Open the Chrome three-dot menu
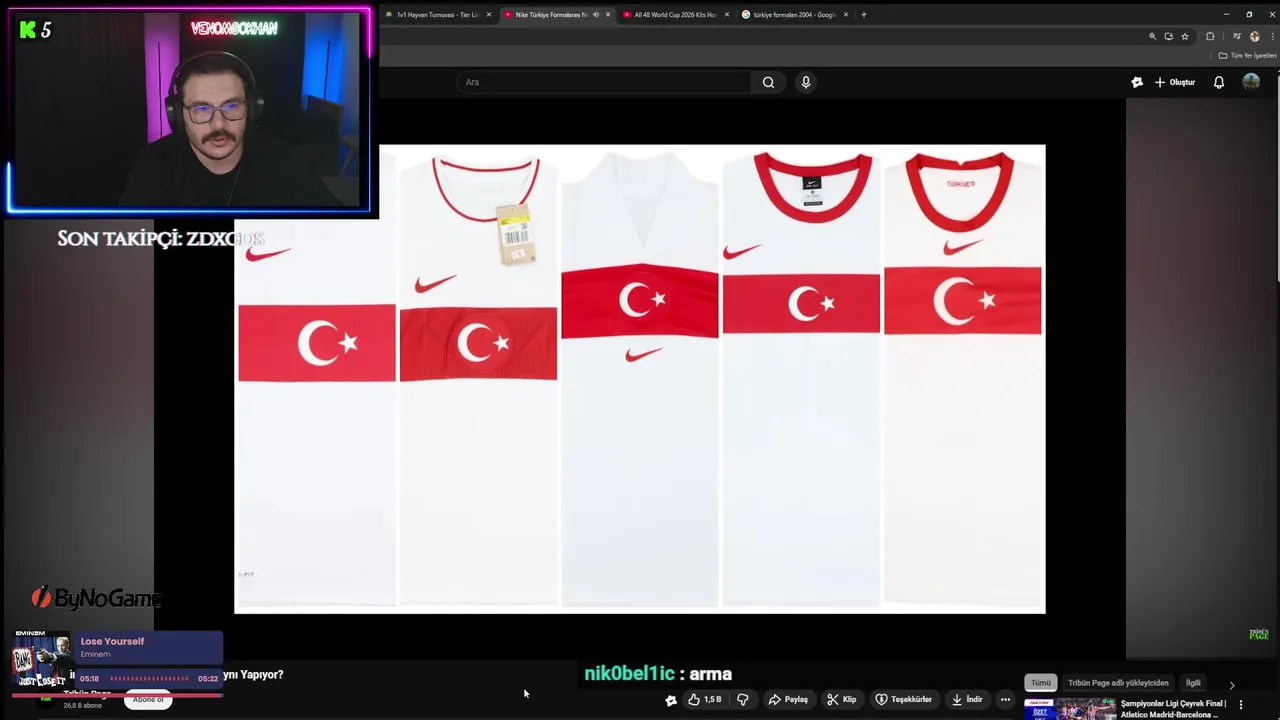The width and height of the screenshot is (1280, 720). click(1272, 36)
